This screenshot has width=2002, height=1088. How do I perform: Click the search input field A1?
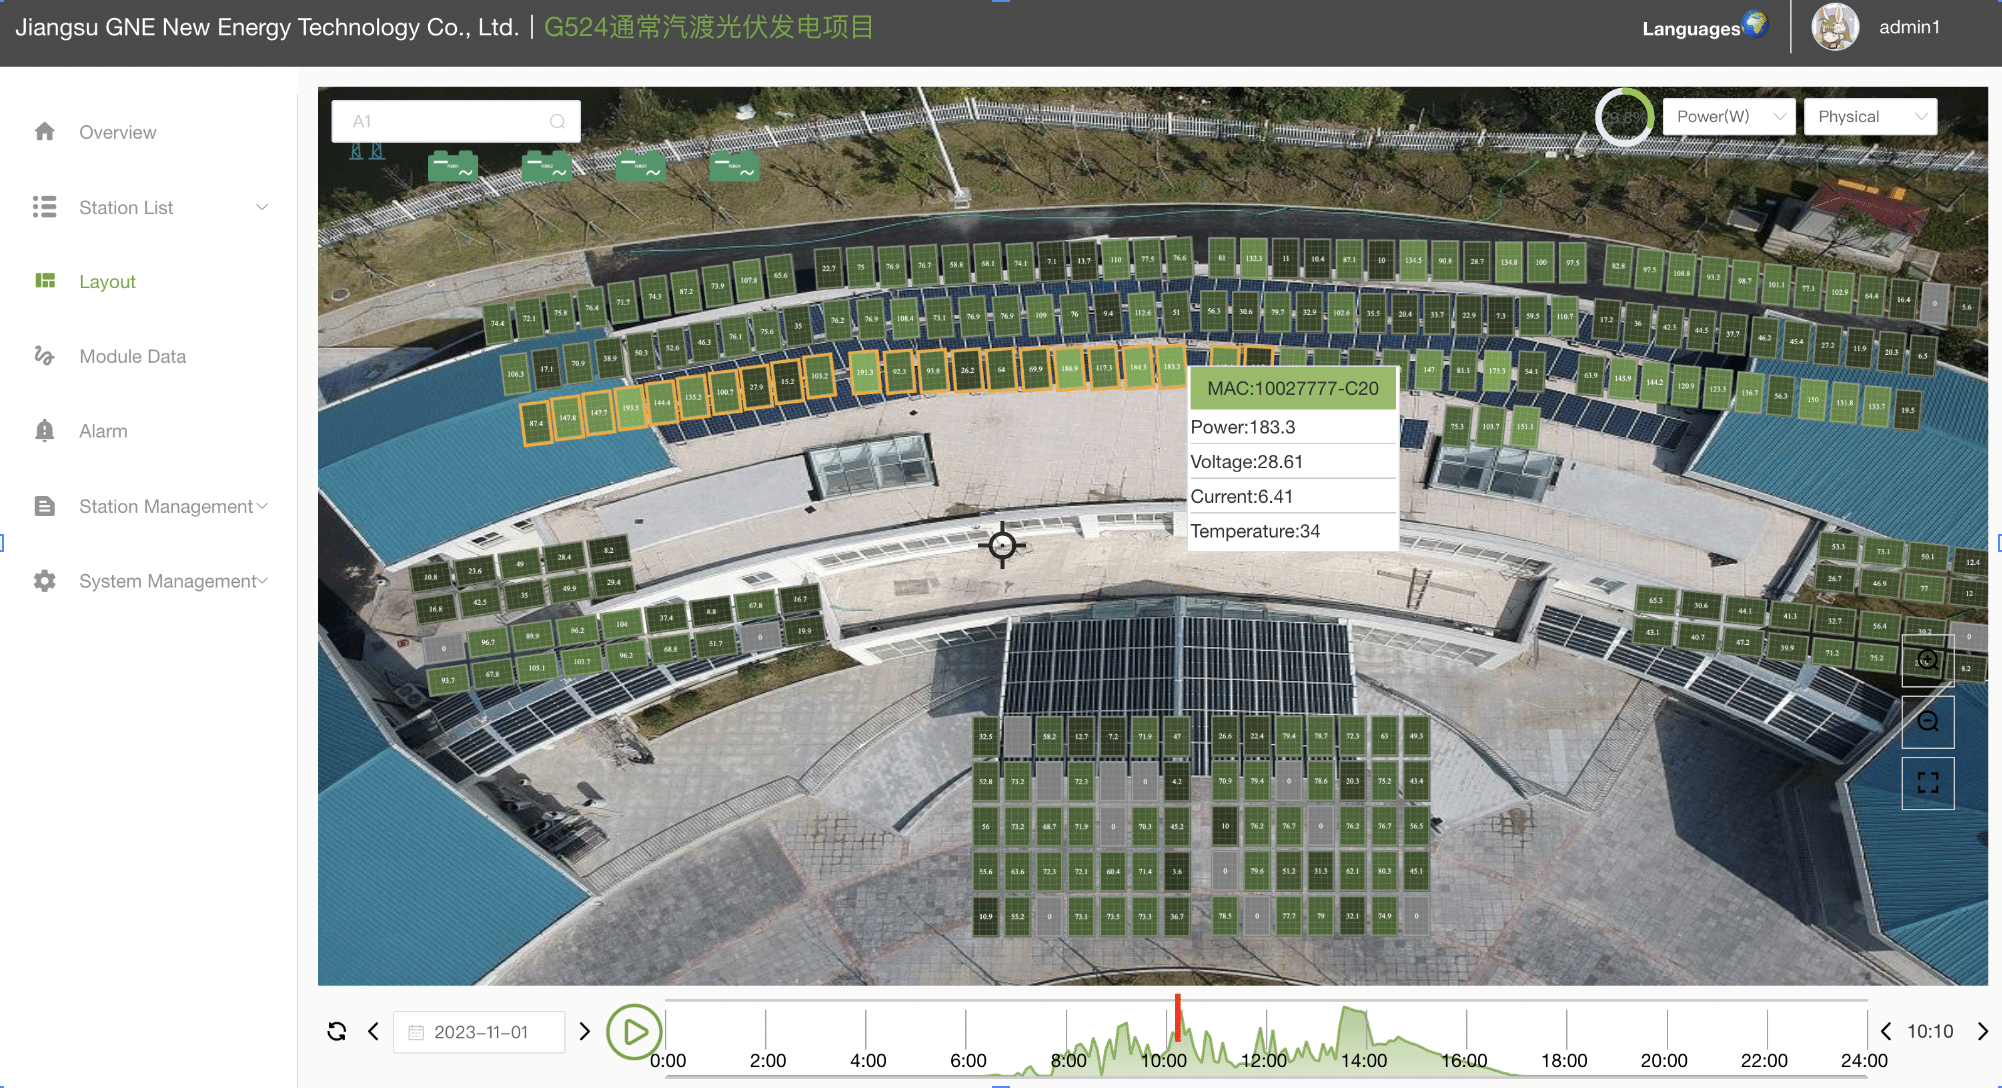tap(450, 118)
